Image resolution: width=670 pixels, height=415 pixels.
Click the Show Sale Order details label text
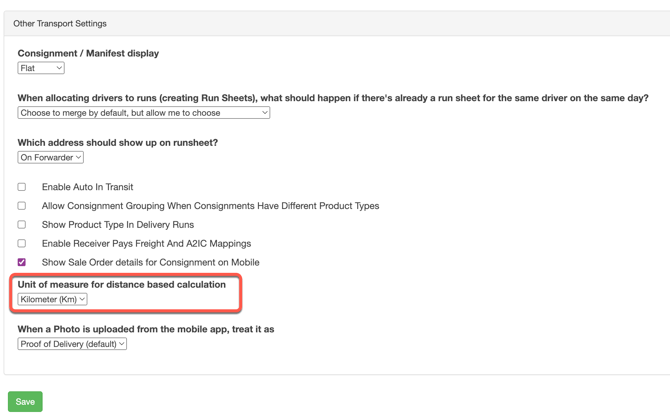pyautogui.click(x=150, y=262)
